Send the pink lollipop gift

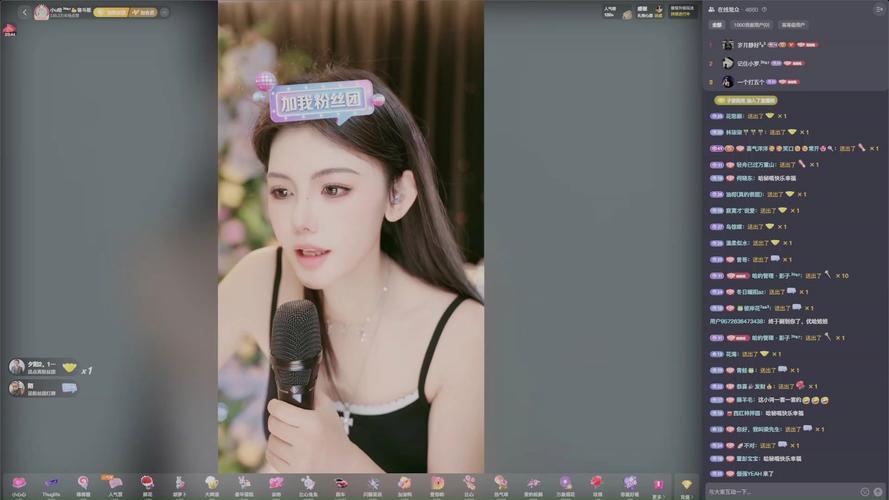83,486
